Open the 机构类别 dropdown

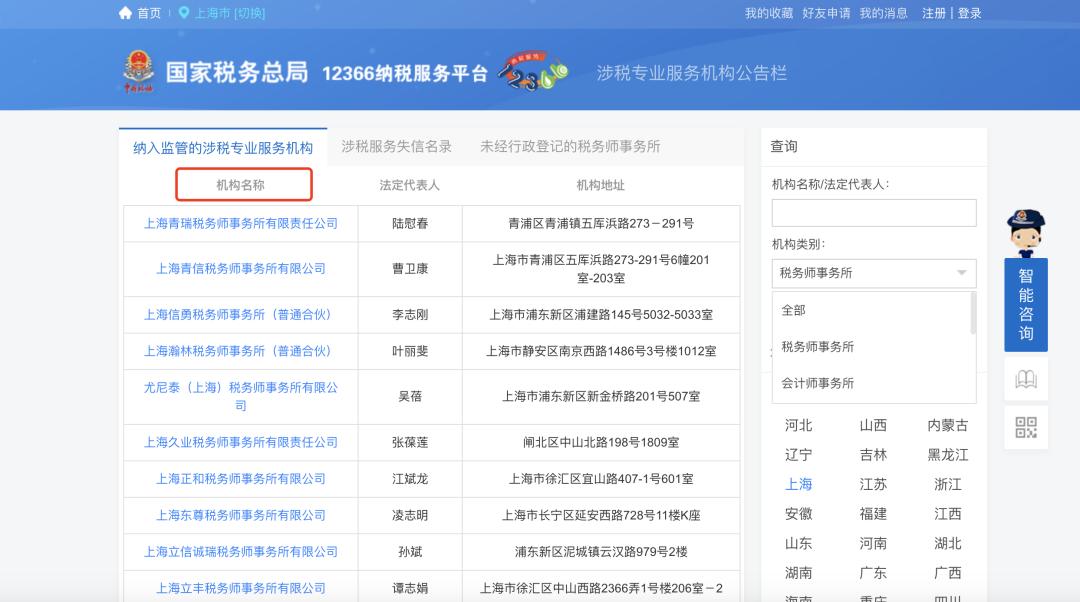(x=874, y=273)
